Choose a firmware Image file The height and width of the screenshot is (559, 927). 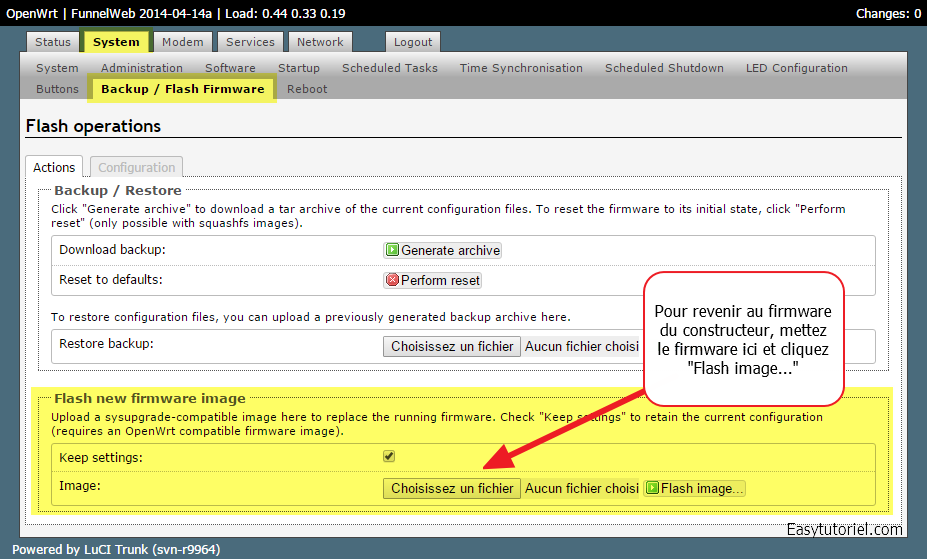pos(452,489)
